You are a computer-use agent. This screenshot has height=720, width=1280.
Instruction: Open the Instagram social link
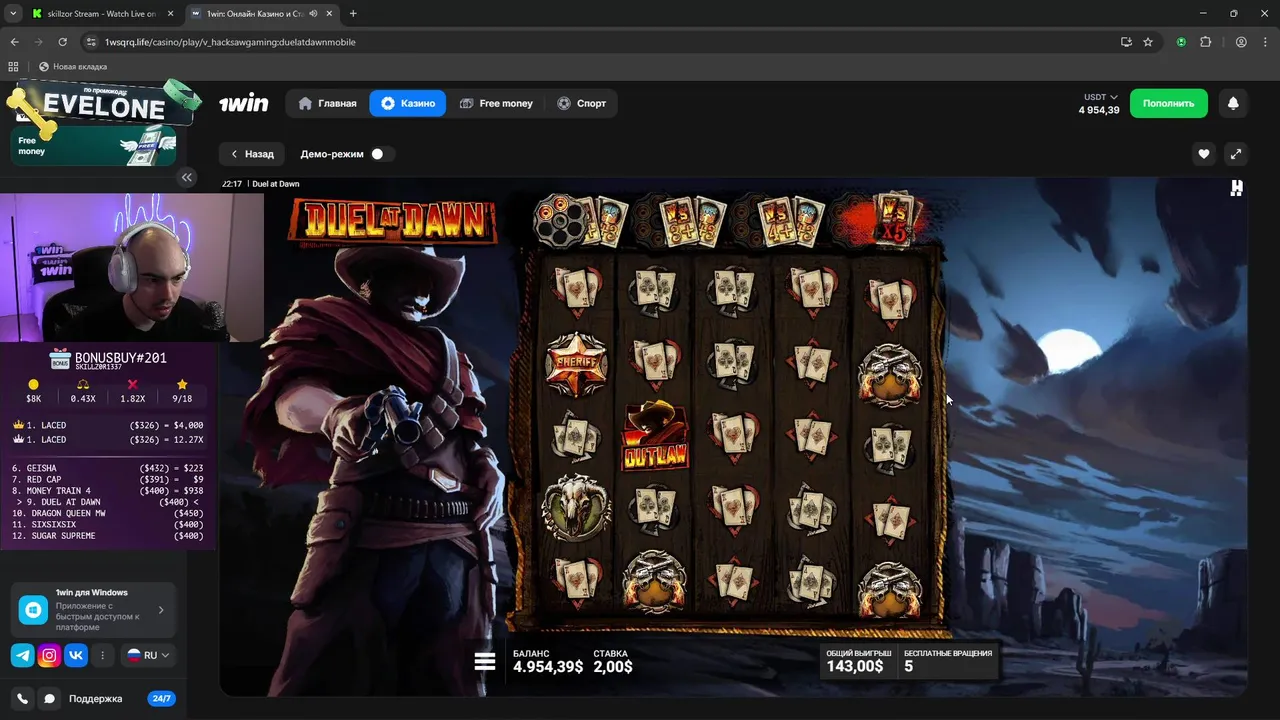[x=49, y=656]
